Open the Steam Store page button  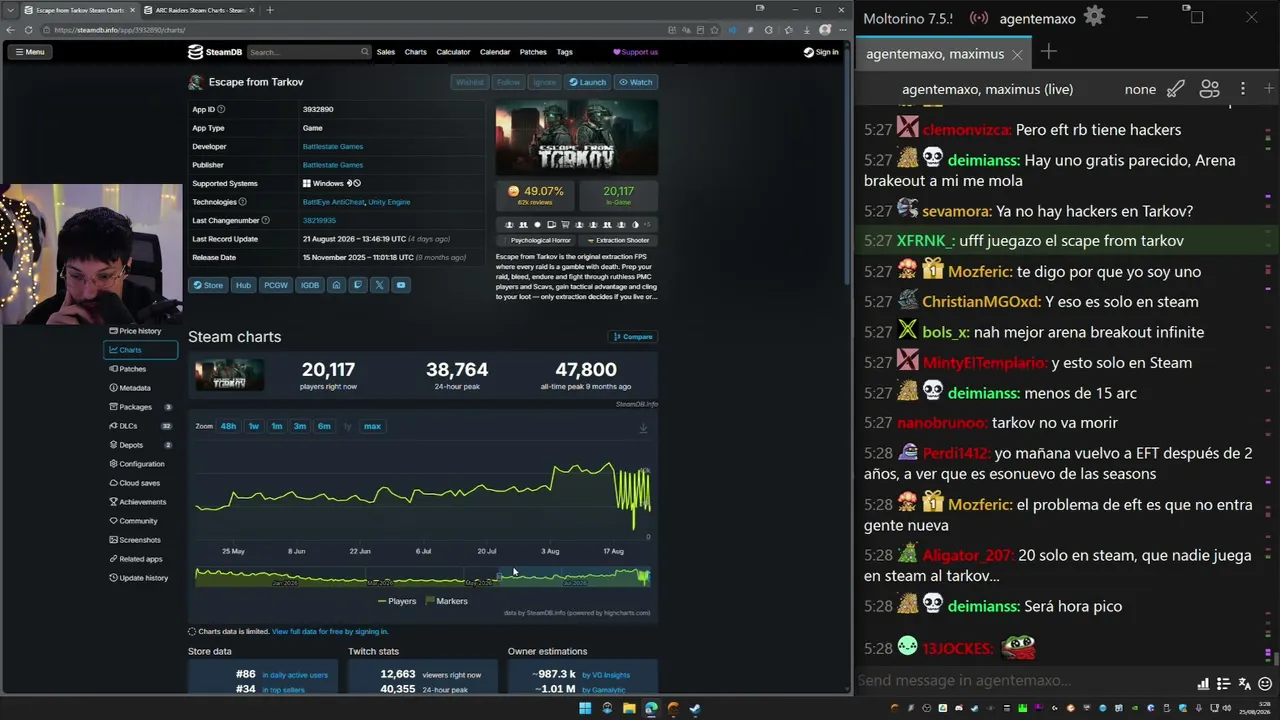(x=209, y=285)
